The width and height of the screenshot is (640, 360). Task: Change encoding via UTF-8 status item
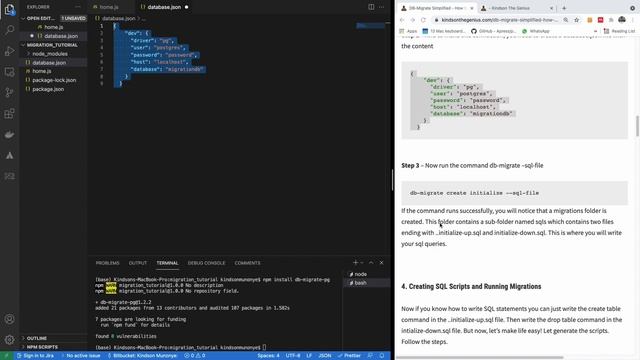coord(293,356)
